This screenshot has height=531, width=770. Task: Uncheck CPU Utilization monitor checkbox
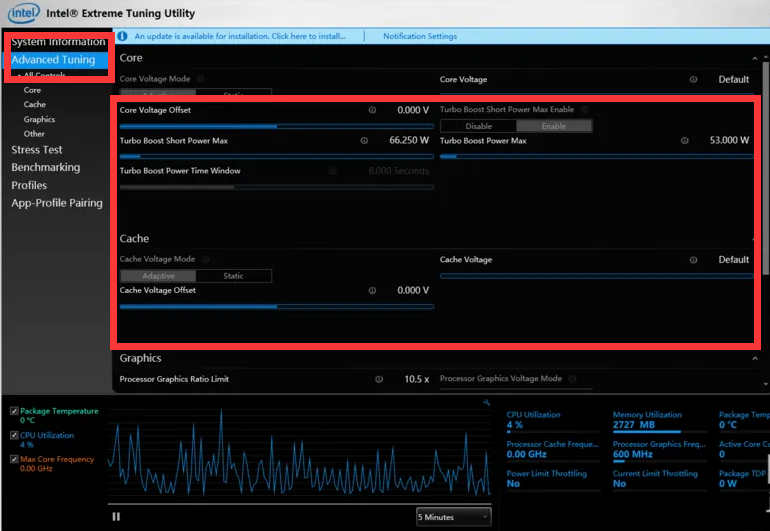click(x=14, y=435)
